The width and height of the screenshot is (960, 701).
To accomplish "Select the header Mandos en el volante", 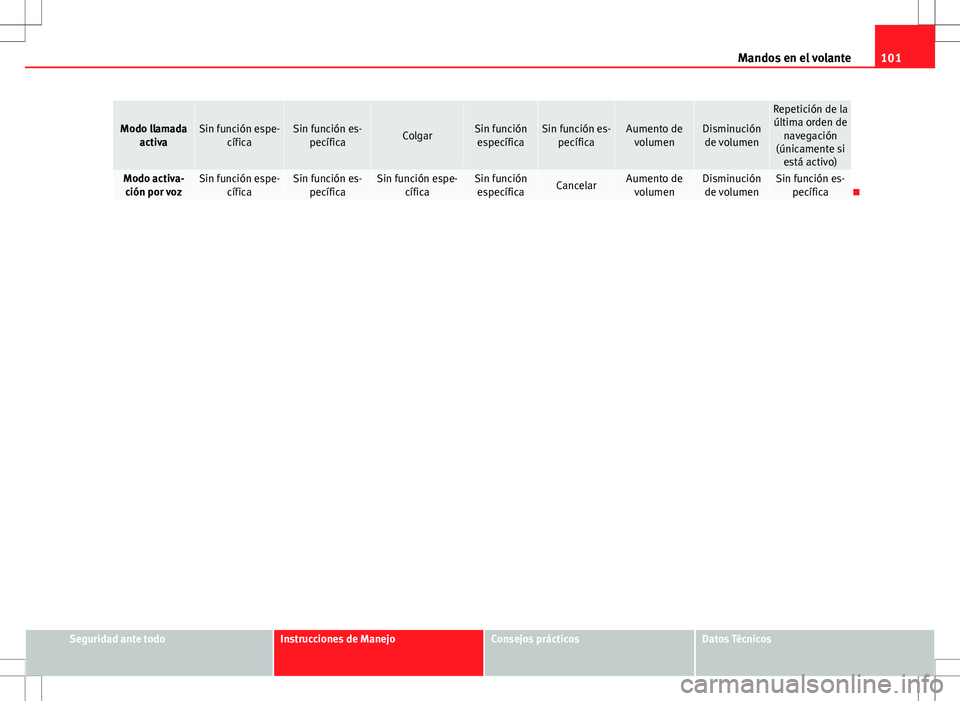I will point(794,58).
